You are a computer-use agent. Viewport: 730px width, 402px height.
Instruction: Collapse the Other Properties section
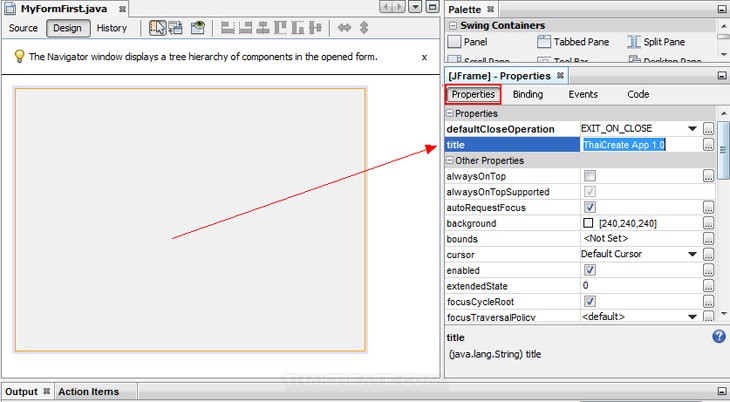(x=450, y=160)
